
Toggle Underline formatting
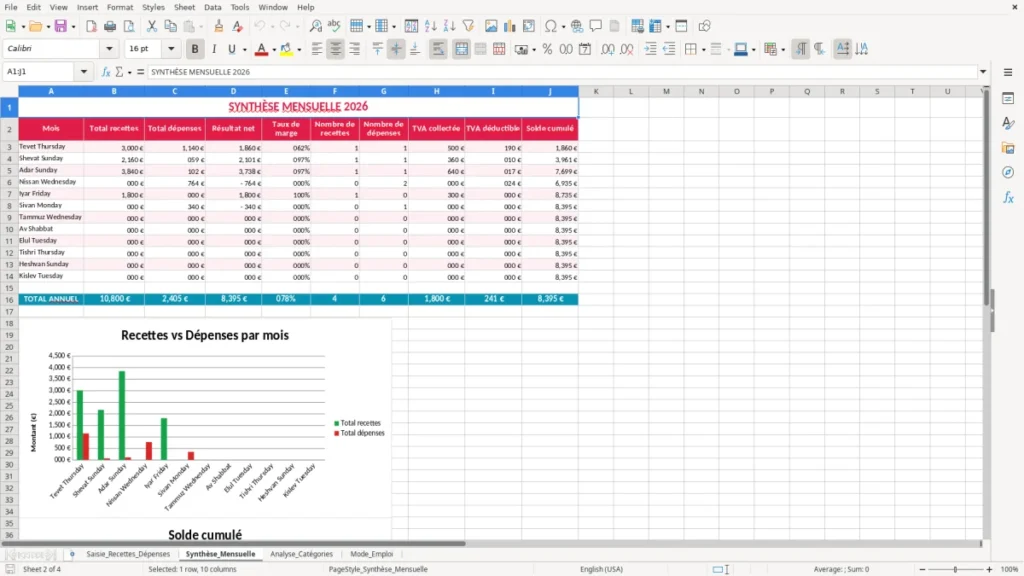[x=231, y=49]
